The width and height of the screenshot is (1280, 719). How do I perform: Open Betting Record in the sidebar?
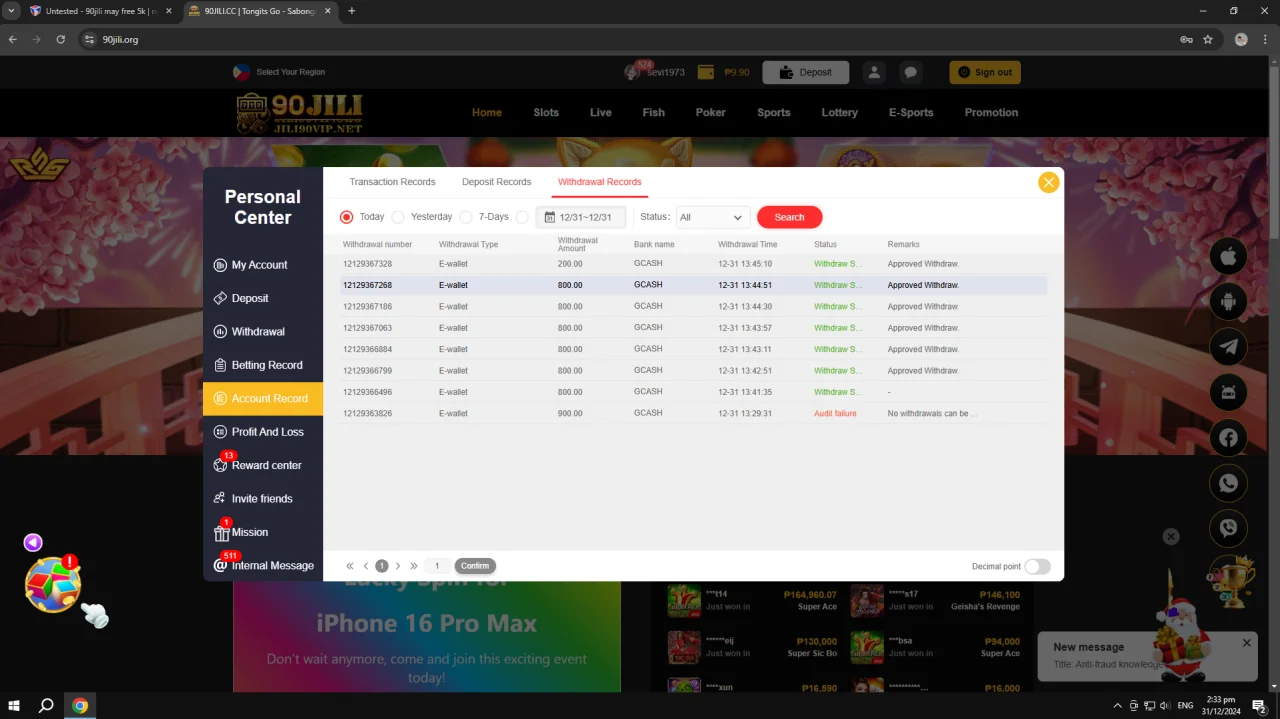[x=263, y=365]
